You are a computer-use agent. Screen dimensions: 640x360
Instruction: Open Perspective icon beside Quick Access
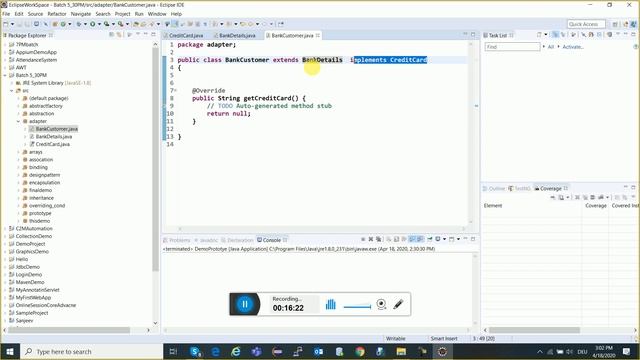pos(615,24)
